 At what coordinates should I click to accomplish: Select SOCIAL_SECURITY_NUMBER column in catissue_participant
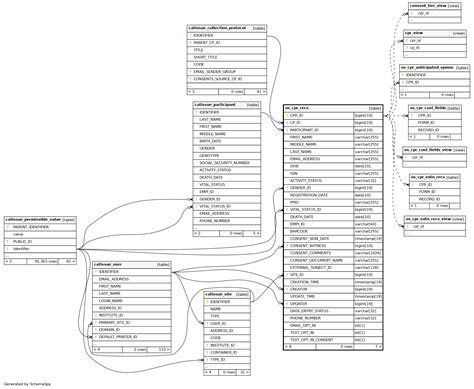(x=224, y=163)
